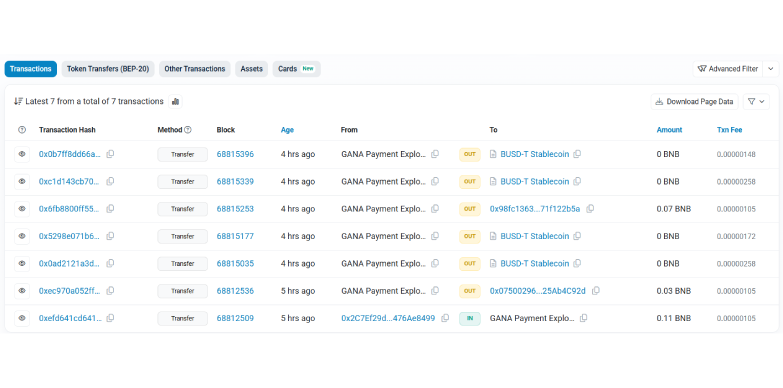Image resolution: width=783 pixels, height=388 pixels.
Task: Click the 0.11 BNB amount
Action: tap(674, 318)
